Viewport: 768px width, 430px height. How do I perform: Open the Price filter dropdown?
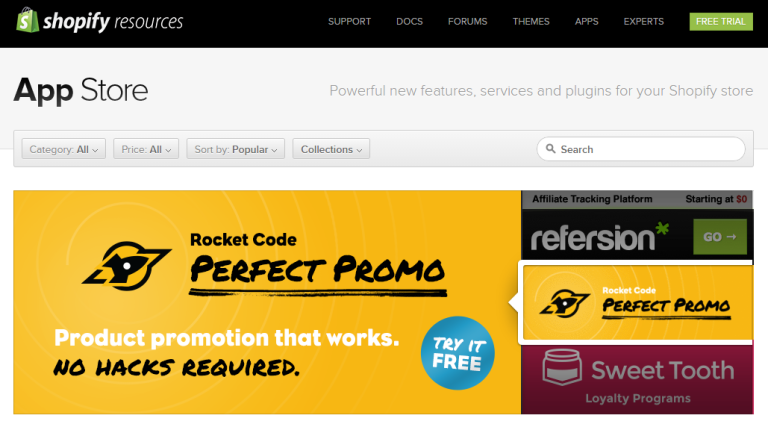point(145,149)
